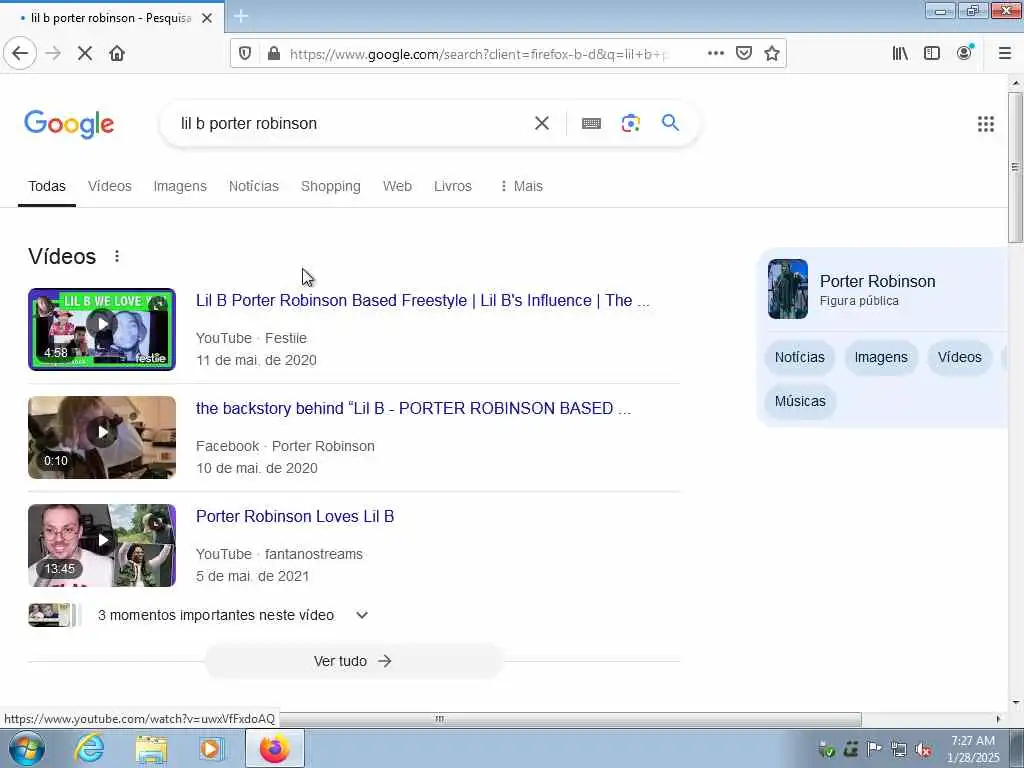The image size is (1024, 768).
Task: Open File Explorer from taskbar
Action: click(x=152, y=748)
